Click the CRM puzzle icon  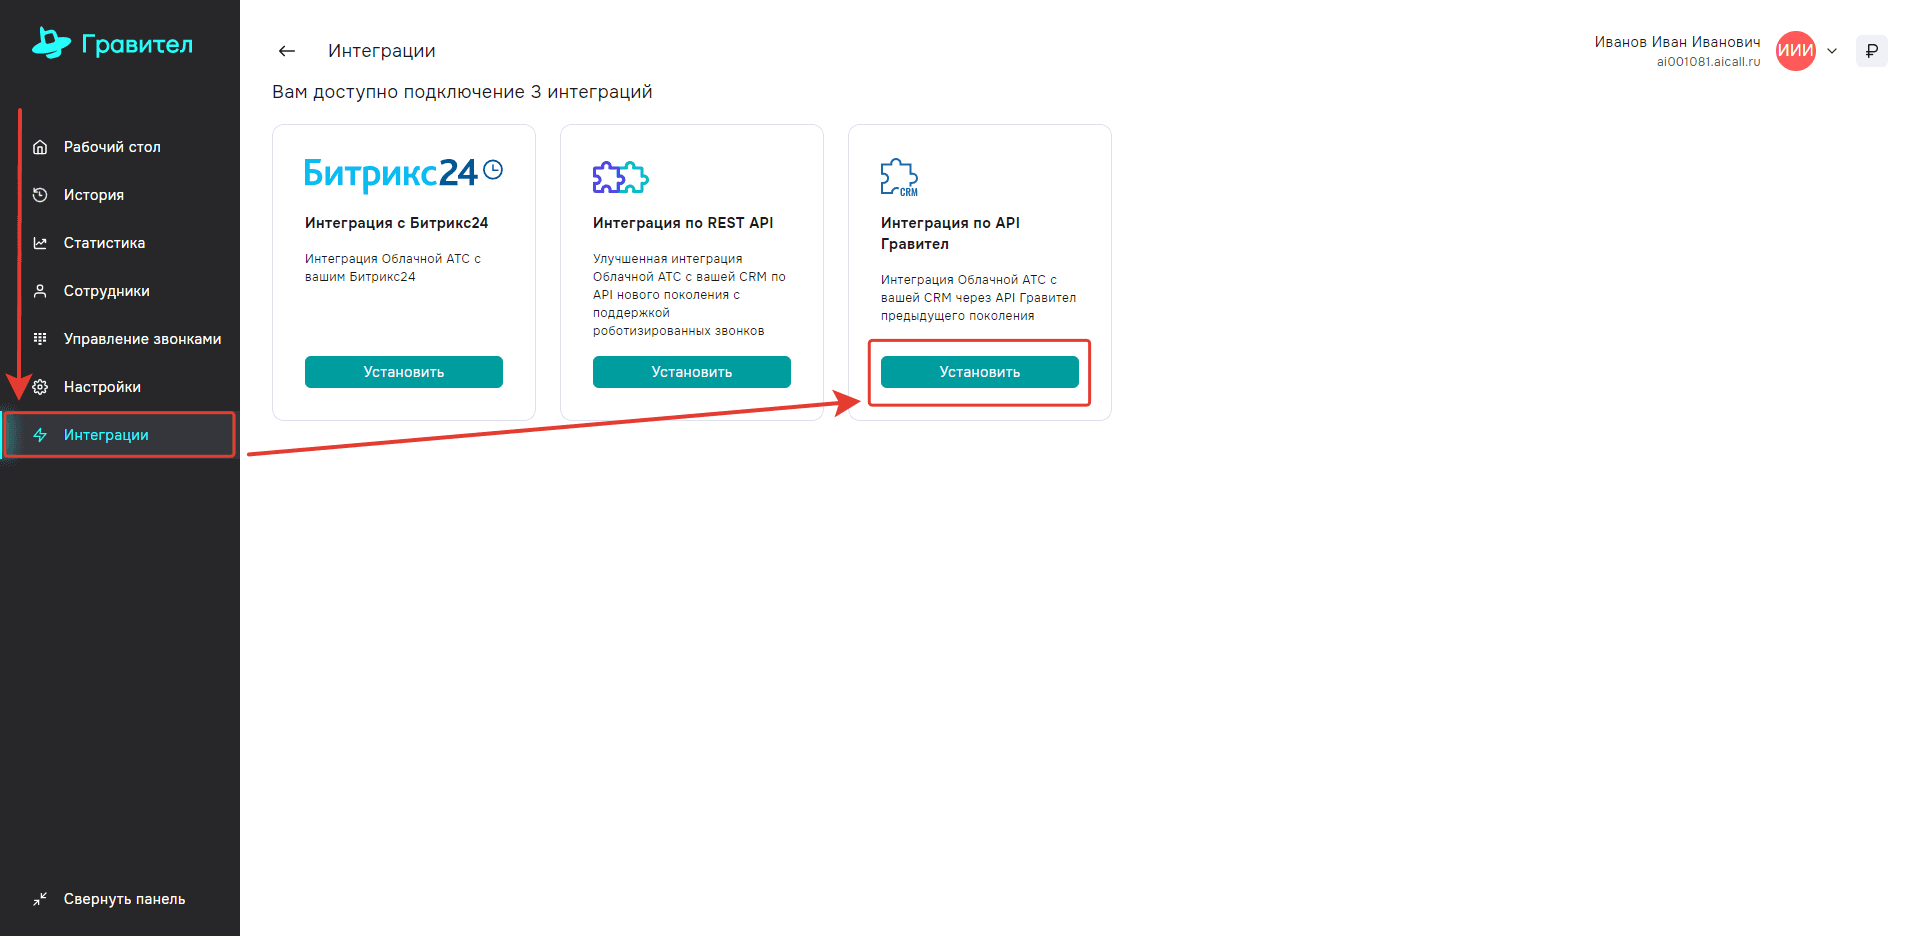[899, 177]
